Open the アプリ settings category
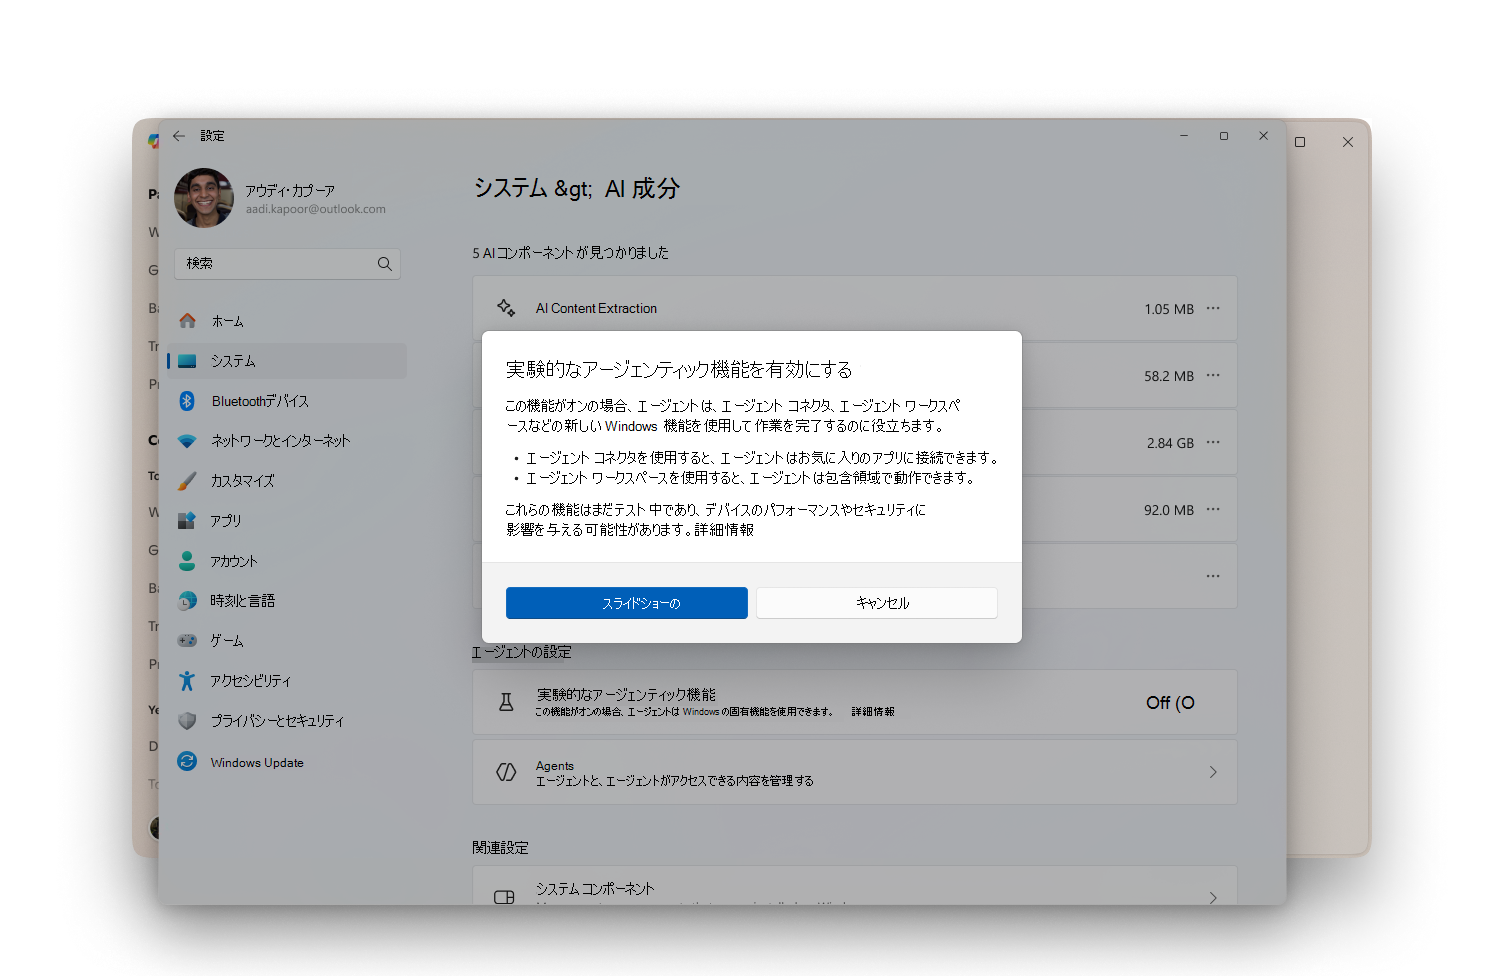 pos(286,521)
